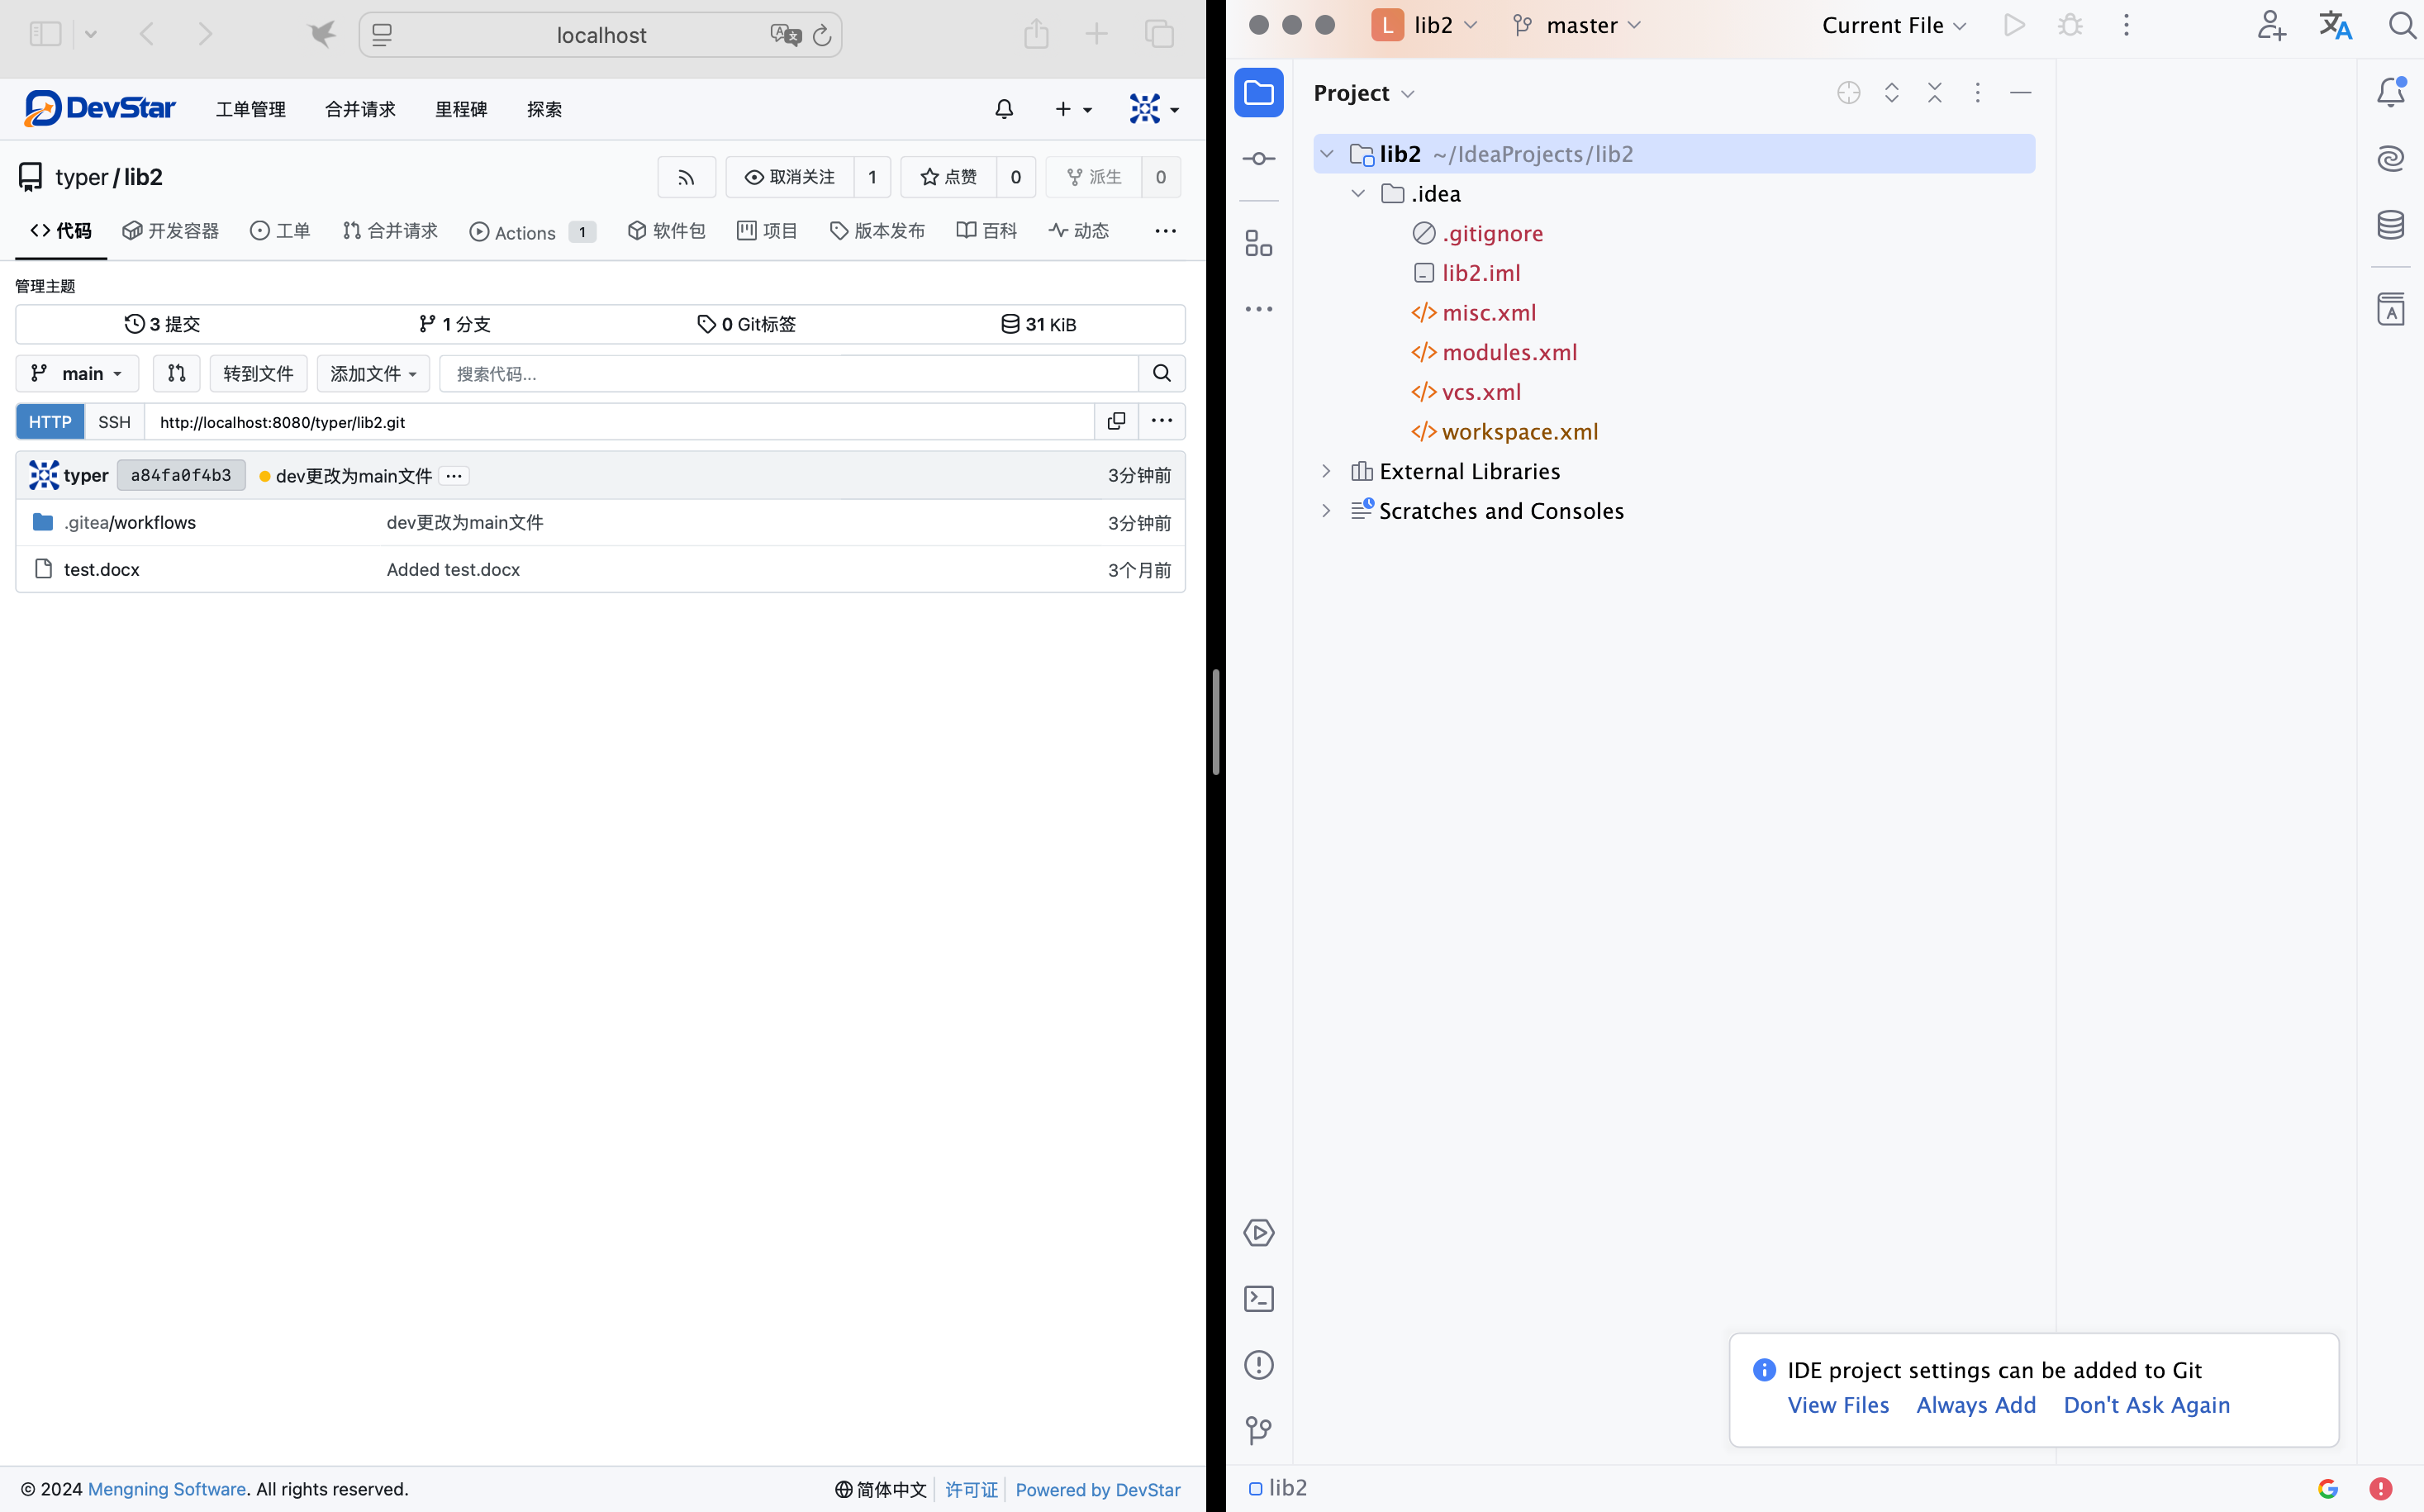This screenshot has width=2424, height=1512.
Task: Toggle the watch button with the eye icon
Action: point(790,177)
